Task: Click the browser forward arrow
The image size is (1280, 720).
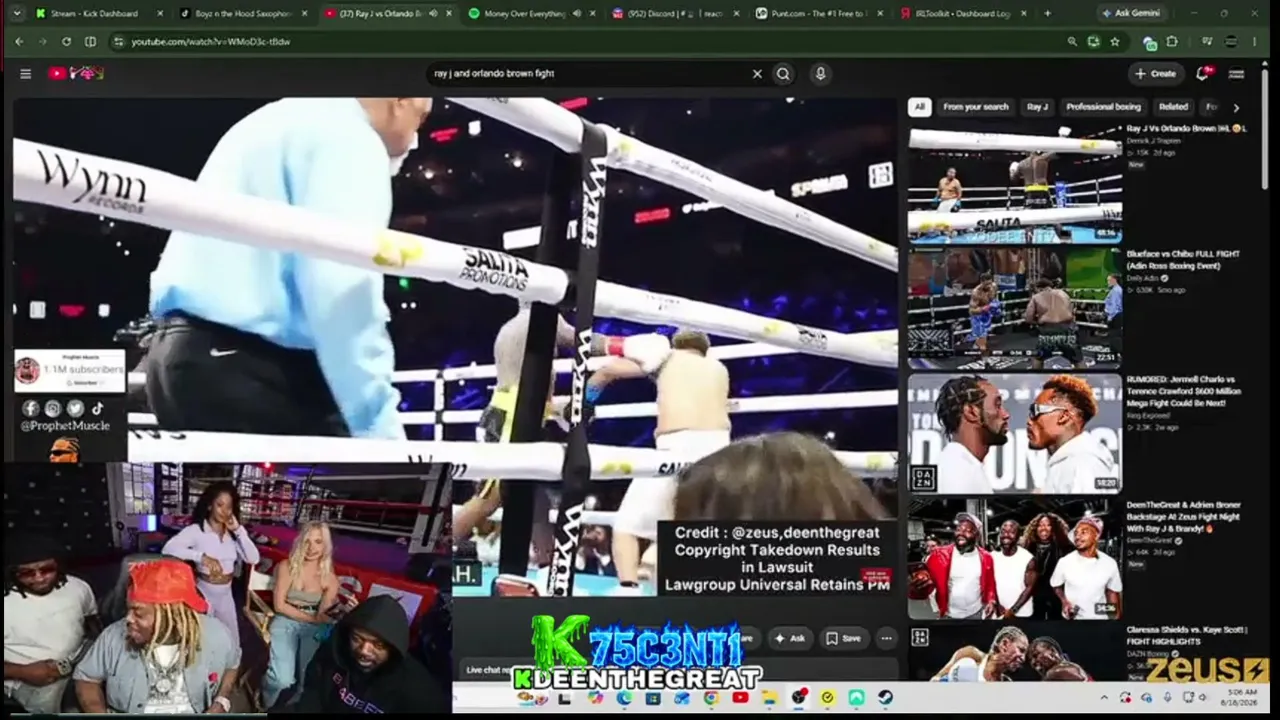Action: 42,41
